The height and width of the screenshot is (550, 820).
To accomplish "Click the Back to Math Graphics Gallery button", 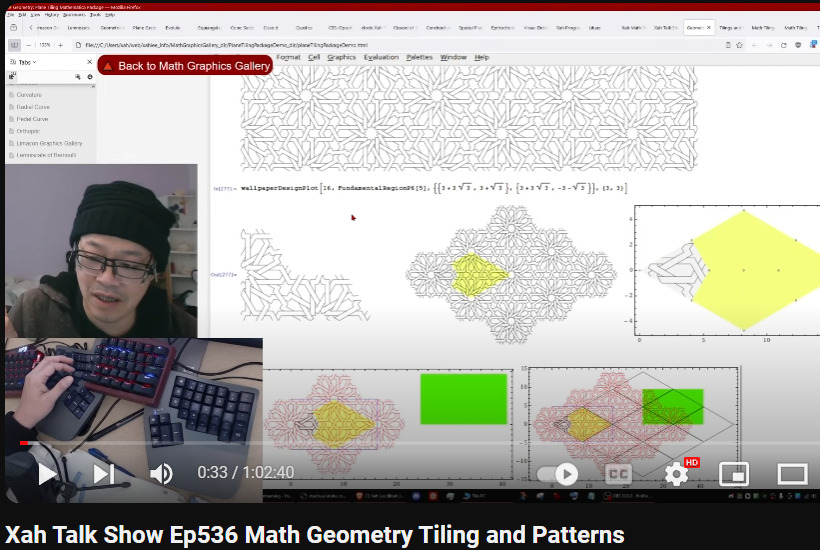I will 185,65.
